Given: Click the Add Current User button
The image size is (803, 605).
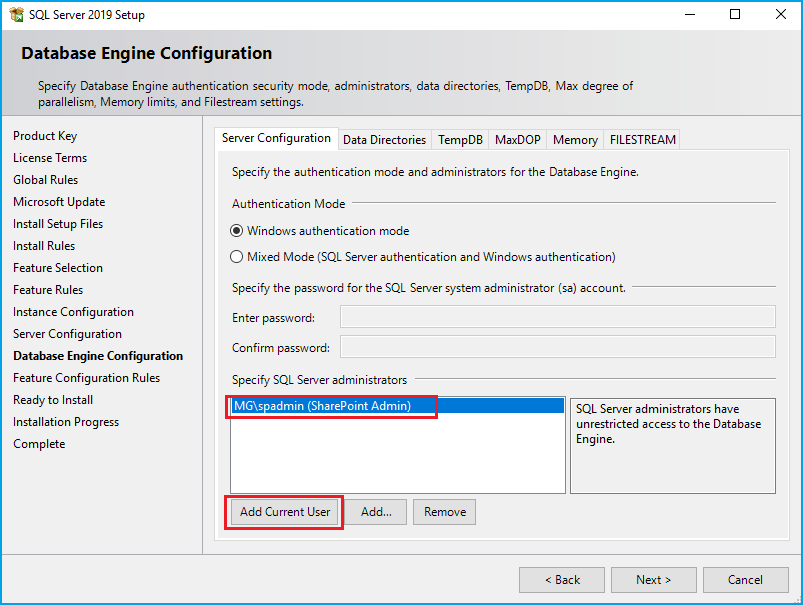Looking at the screenshot, I should click(x=285, y=512).
